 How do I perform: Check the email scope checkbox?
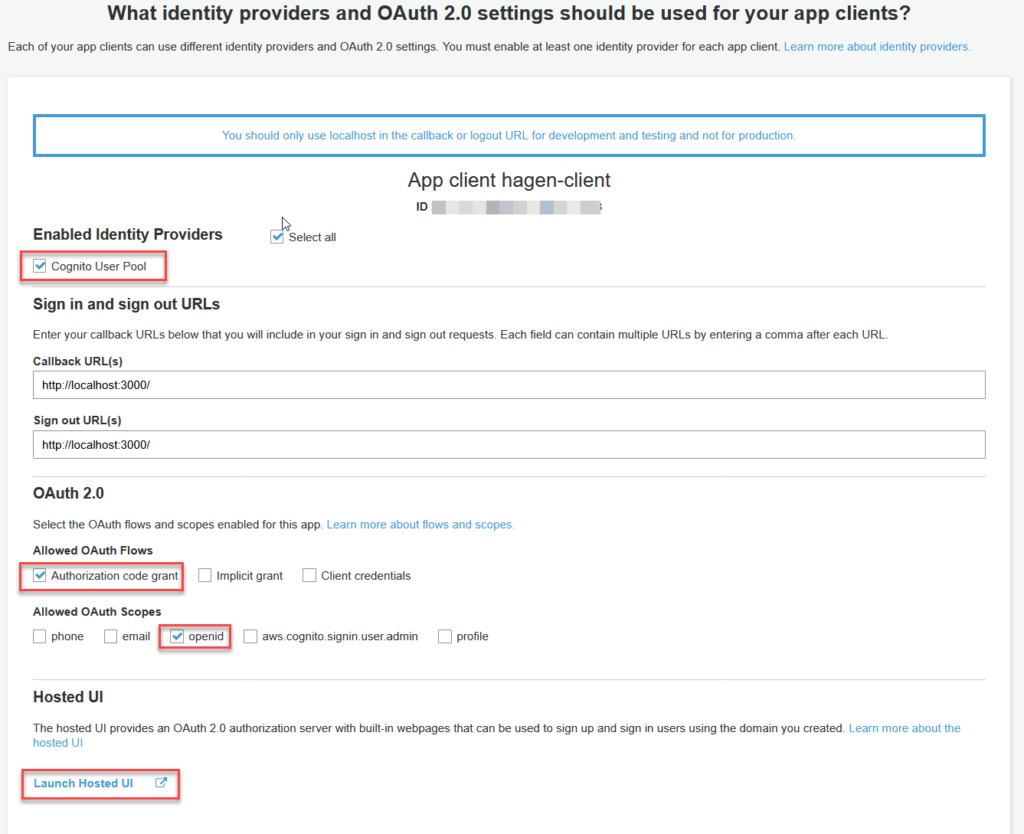pyautogui.click(x=111, y=636)
